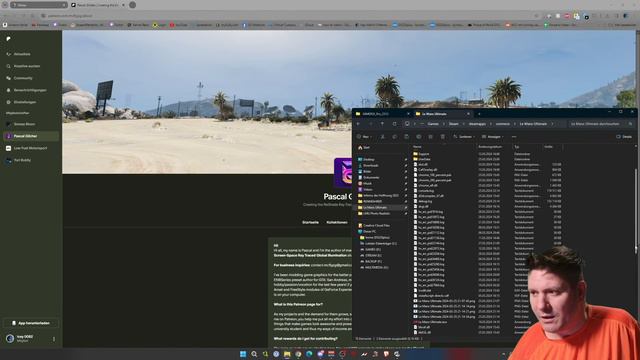The height and width of the screenshot is (360, 640).
Task: Refresh the Explorer folder view
Action: (394, 124)
